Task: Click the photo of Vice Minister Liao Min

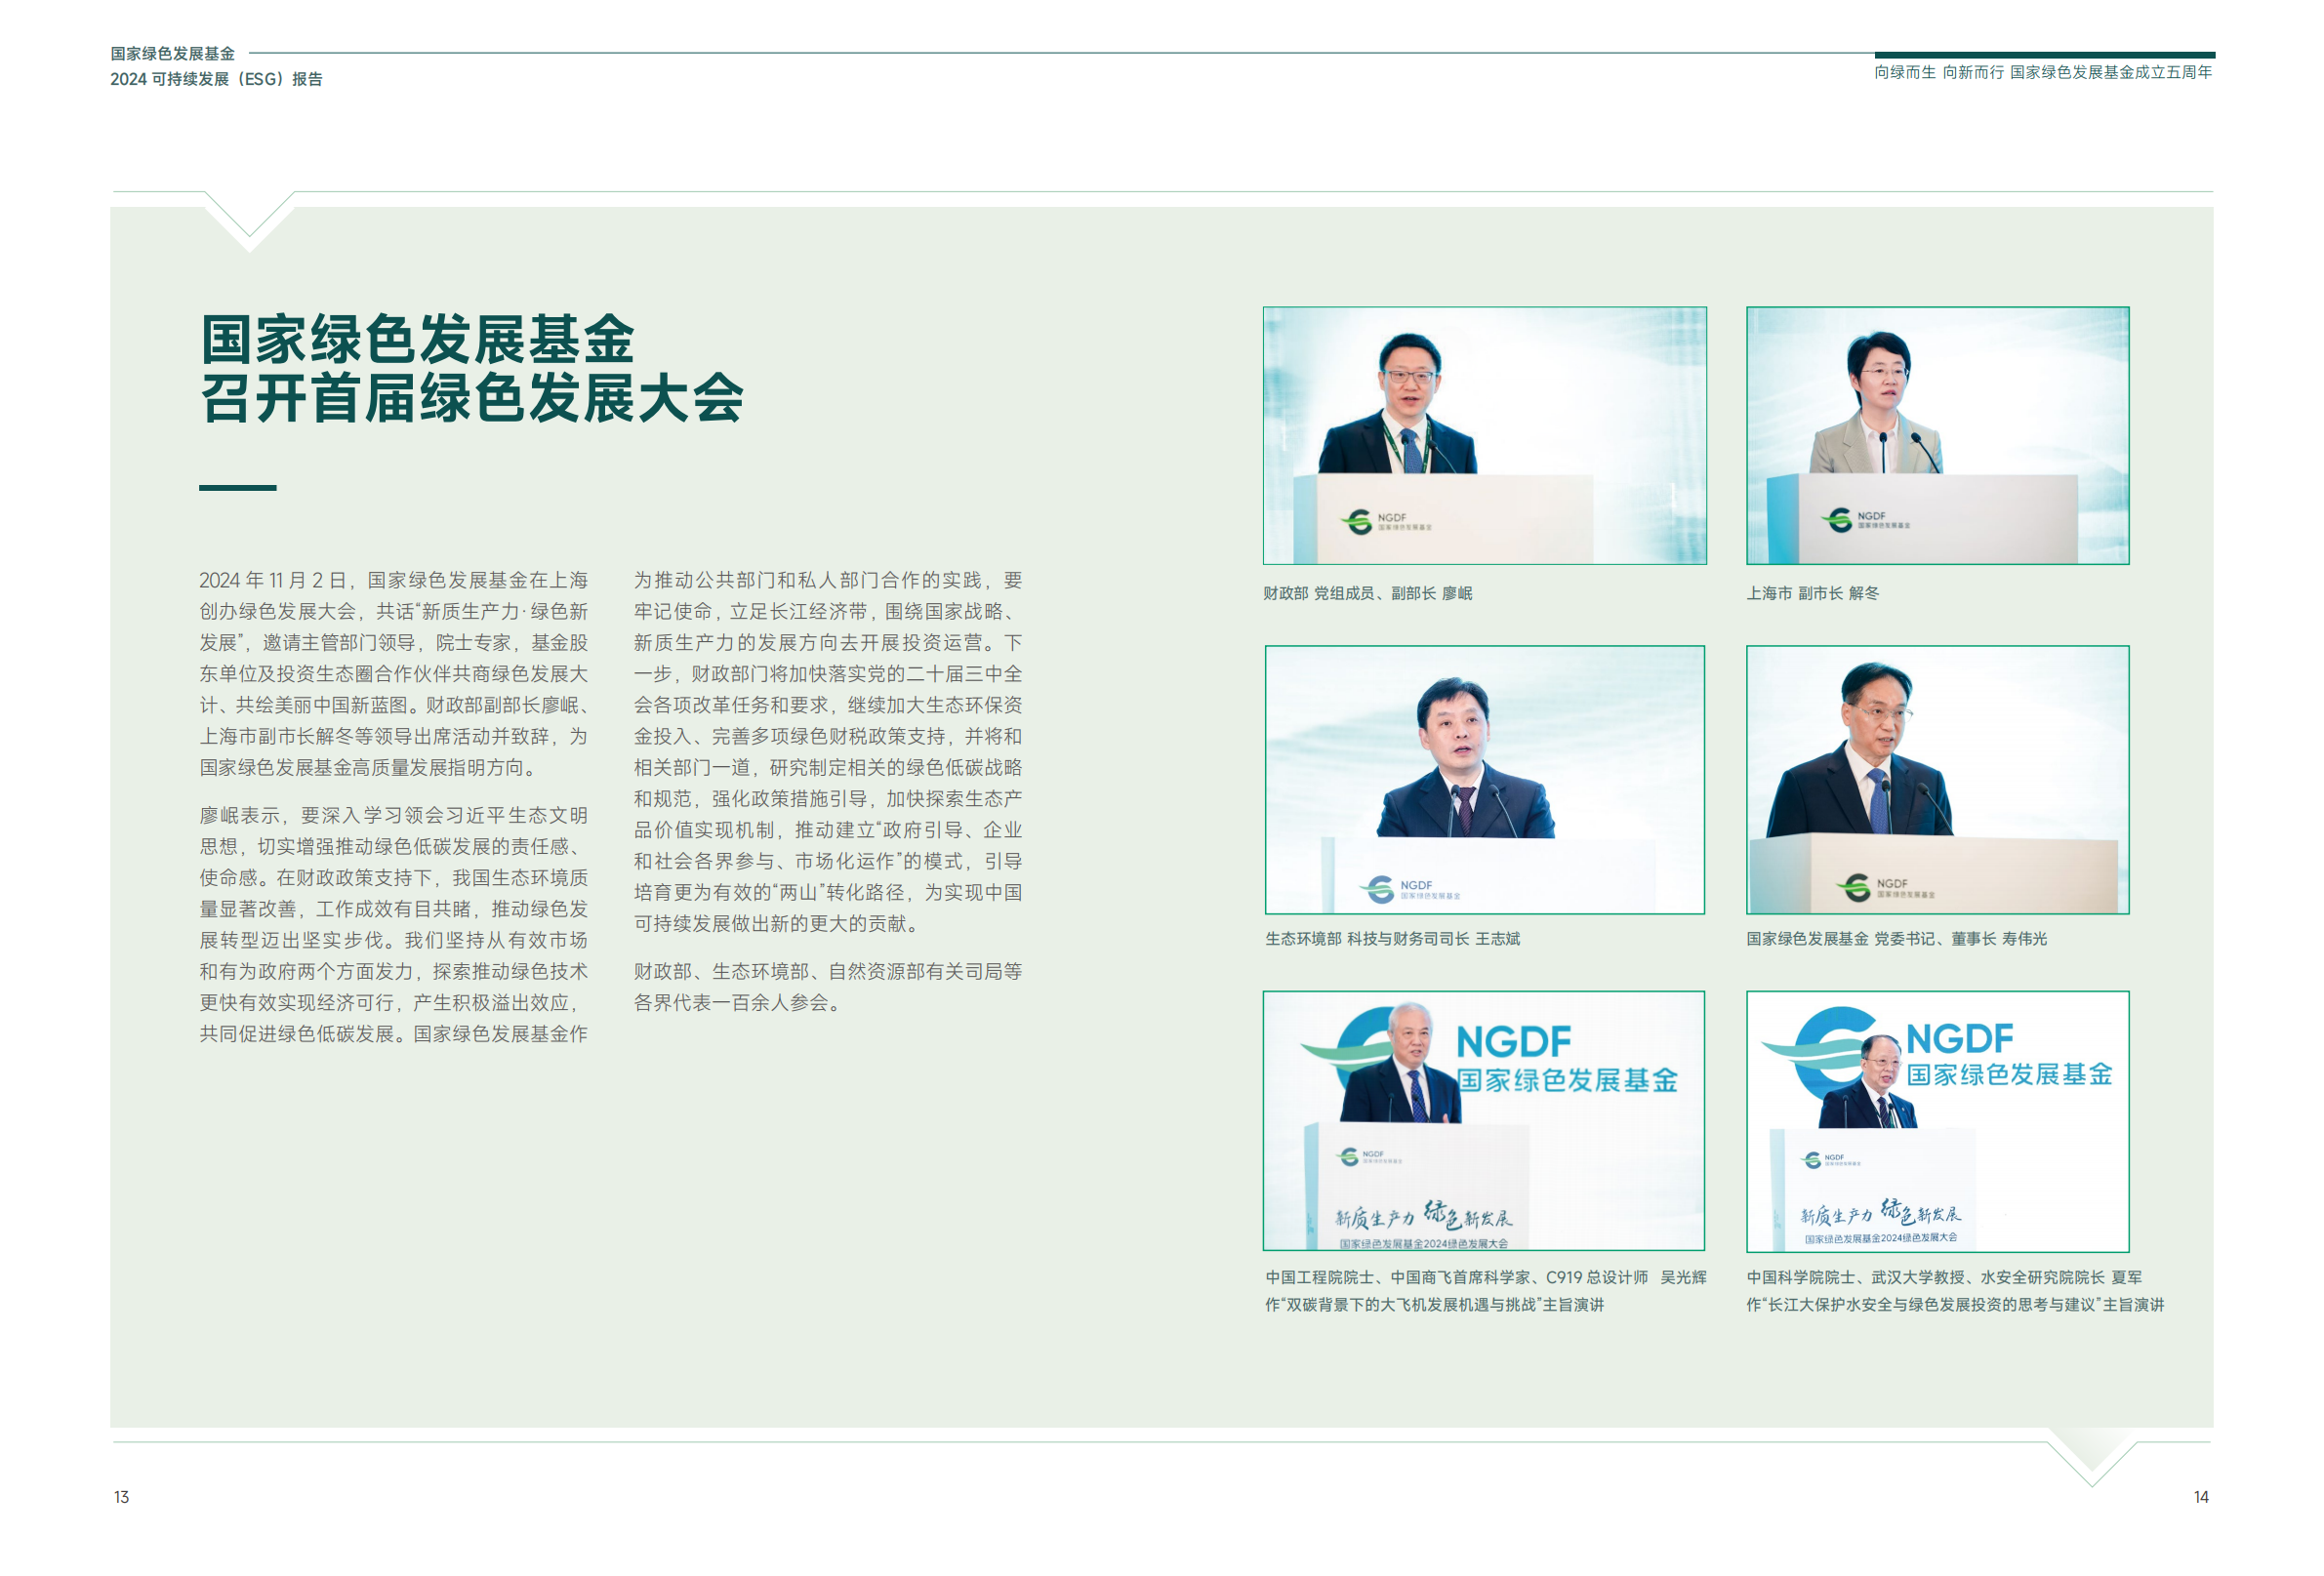Action: click(1484, 435)
